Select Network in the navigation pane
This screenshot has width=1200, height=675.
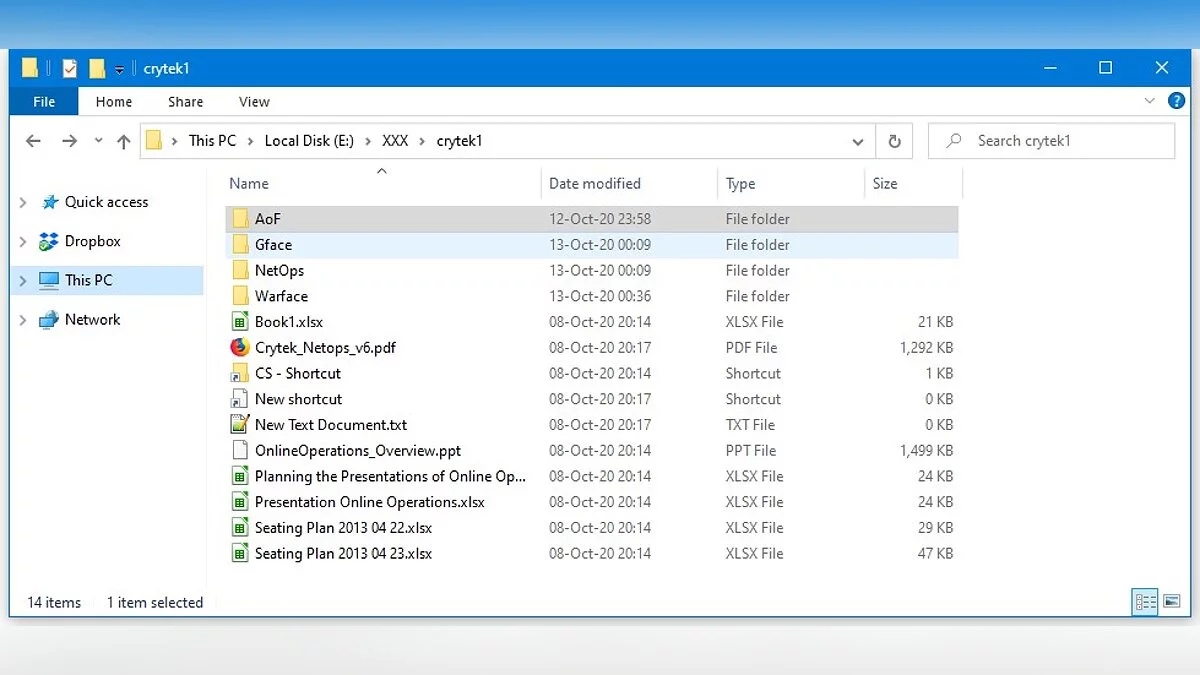coord(92,319)
